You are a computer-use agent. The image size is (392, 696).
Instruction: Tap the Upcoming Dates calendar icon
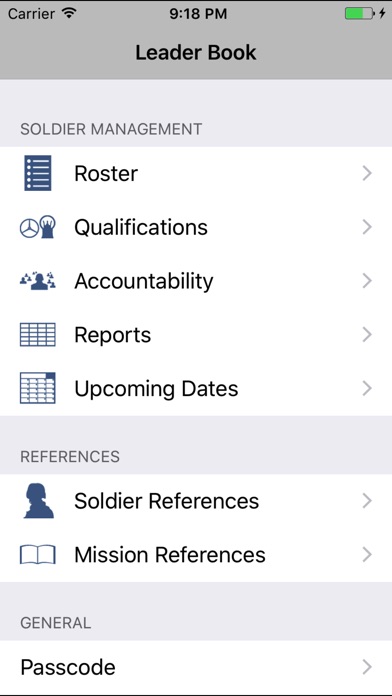(38, 388)
